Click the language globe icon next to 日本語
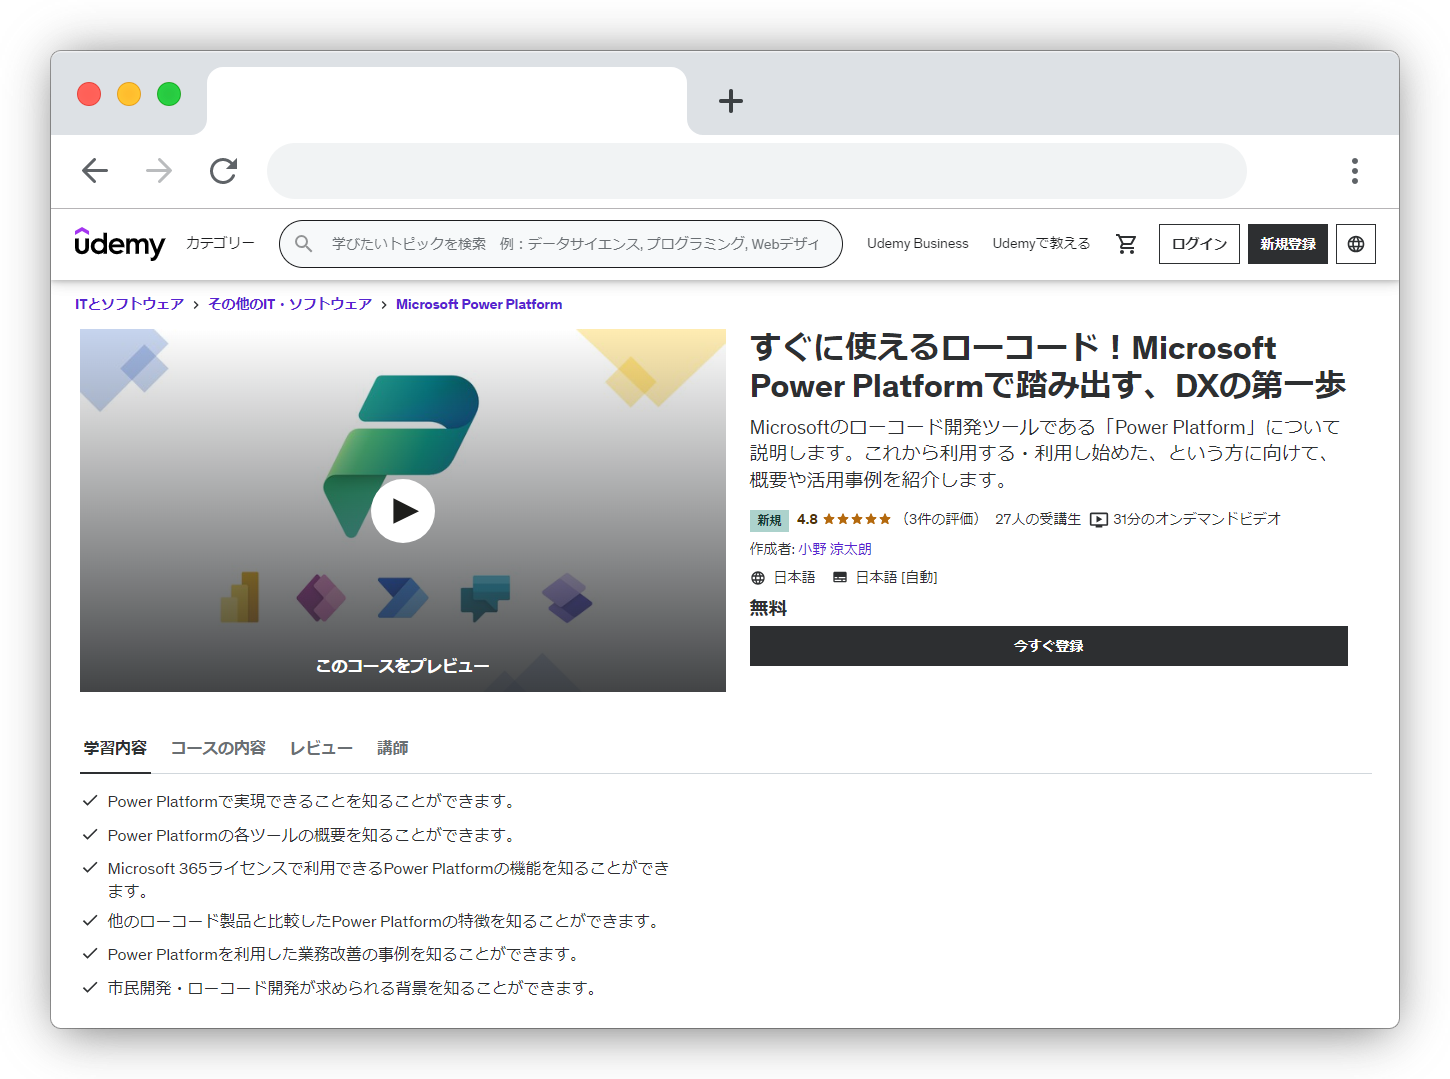Screen dimensions: 1450x1079 758,578
